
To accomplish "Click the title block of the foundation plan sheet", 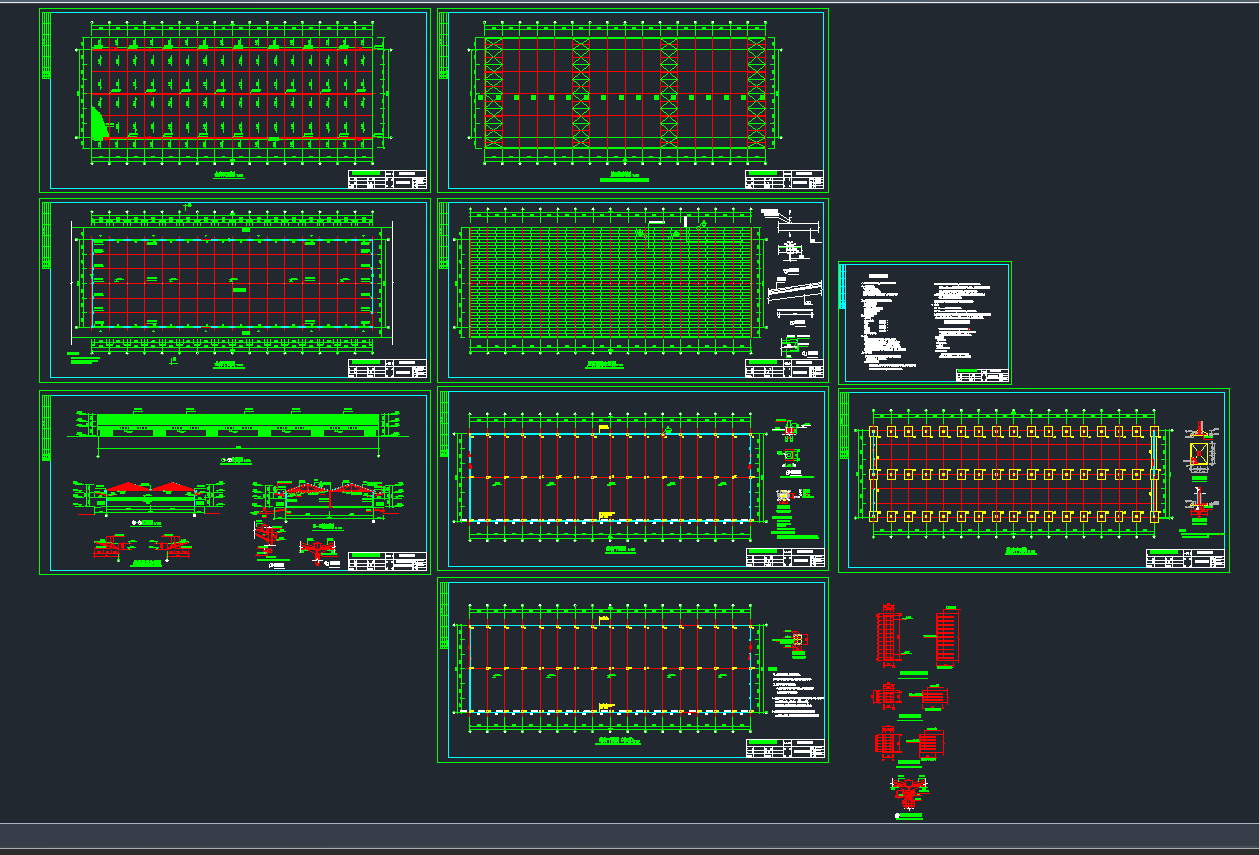I will tap(1186, 559).
